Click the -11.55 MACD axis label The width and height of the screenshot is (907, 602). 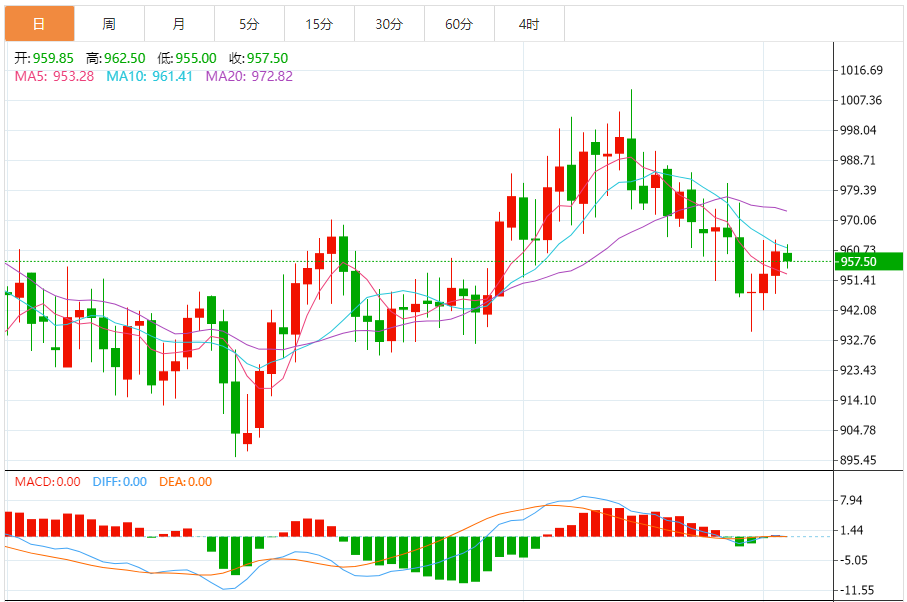pyautogui.click(x=857, y=590)
